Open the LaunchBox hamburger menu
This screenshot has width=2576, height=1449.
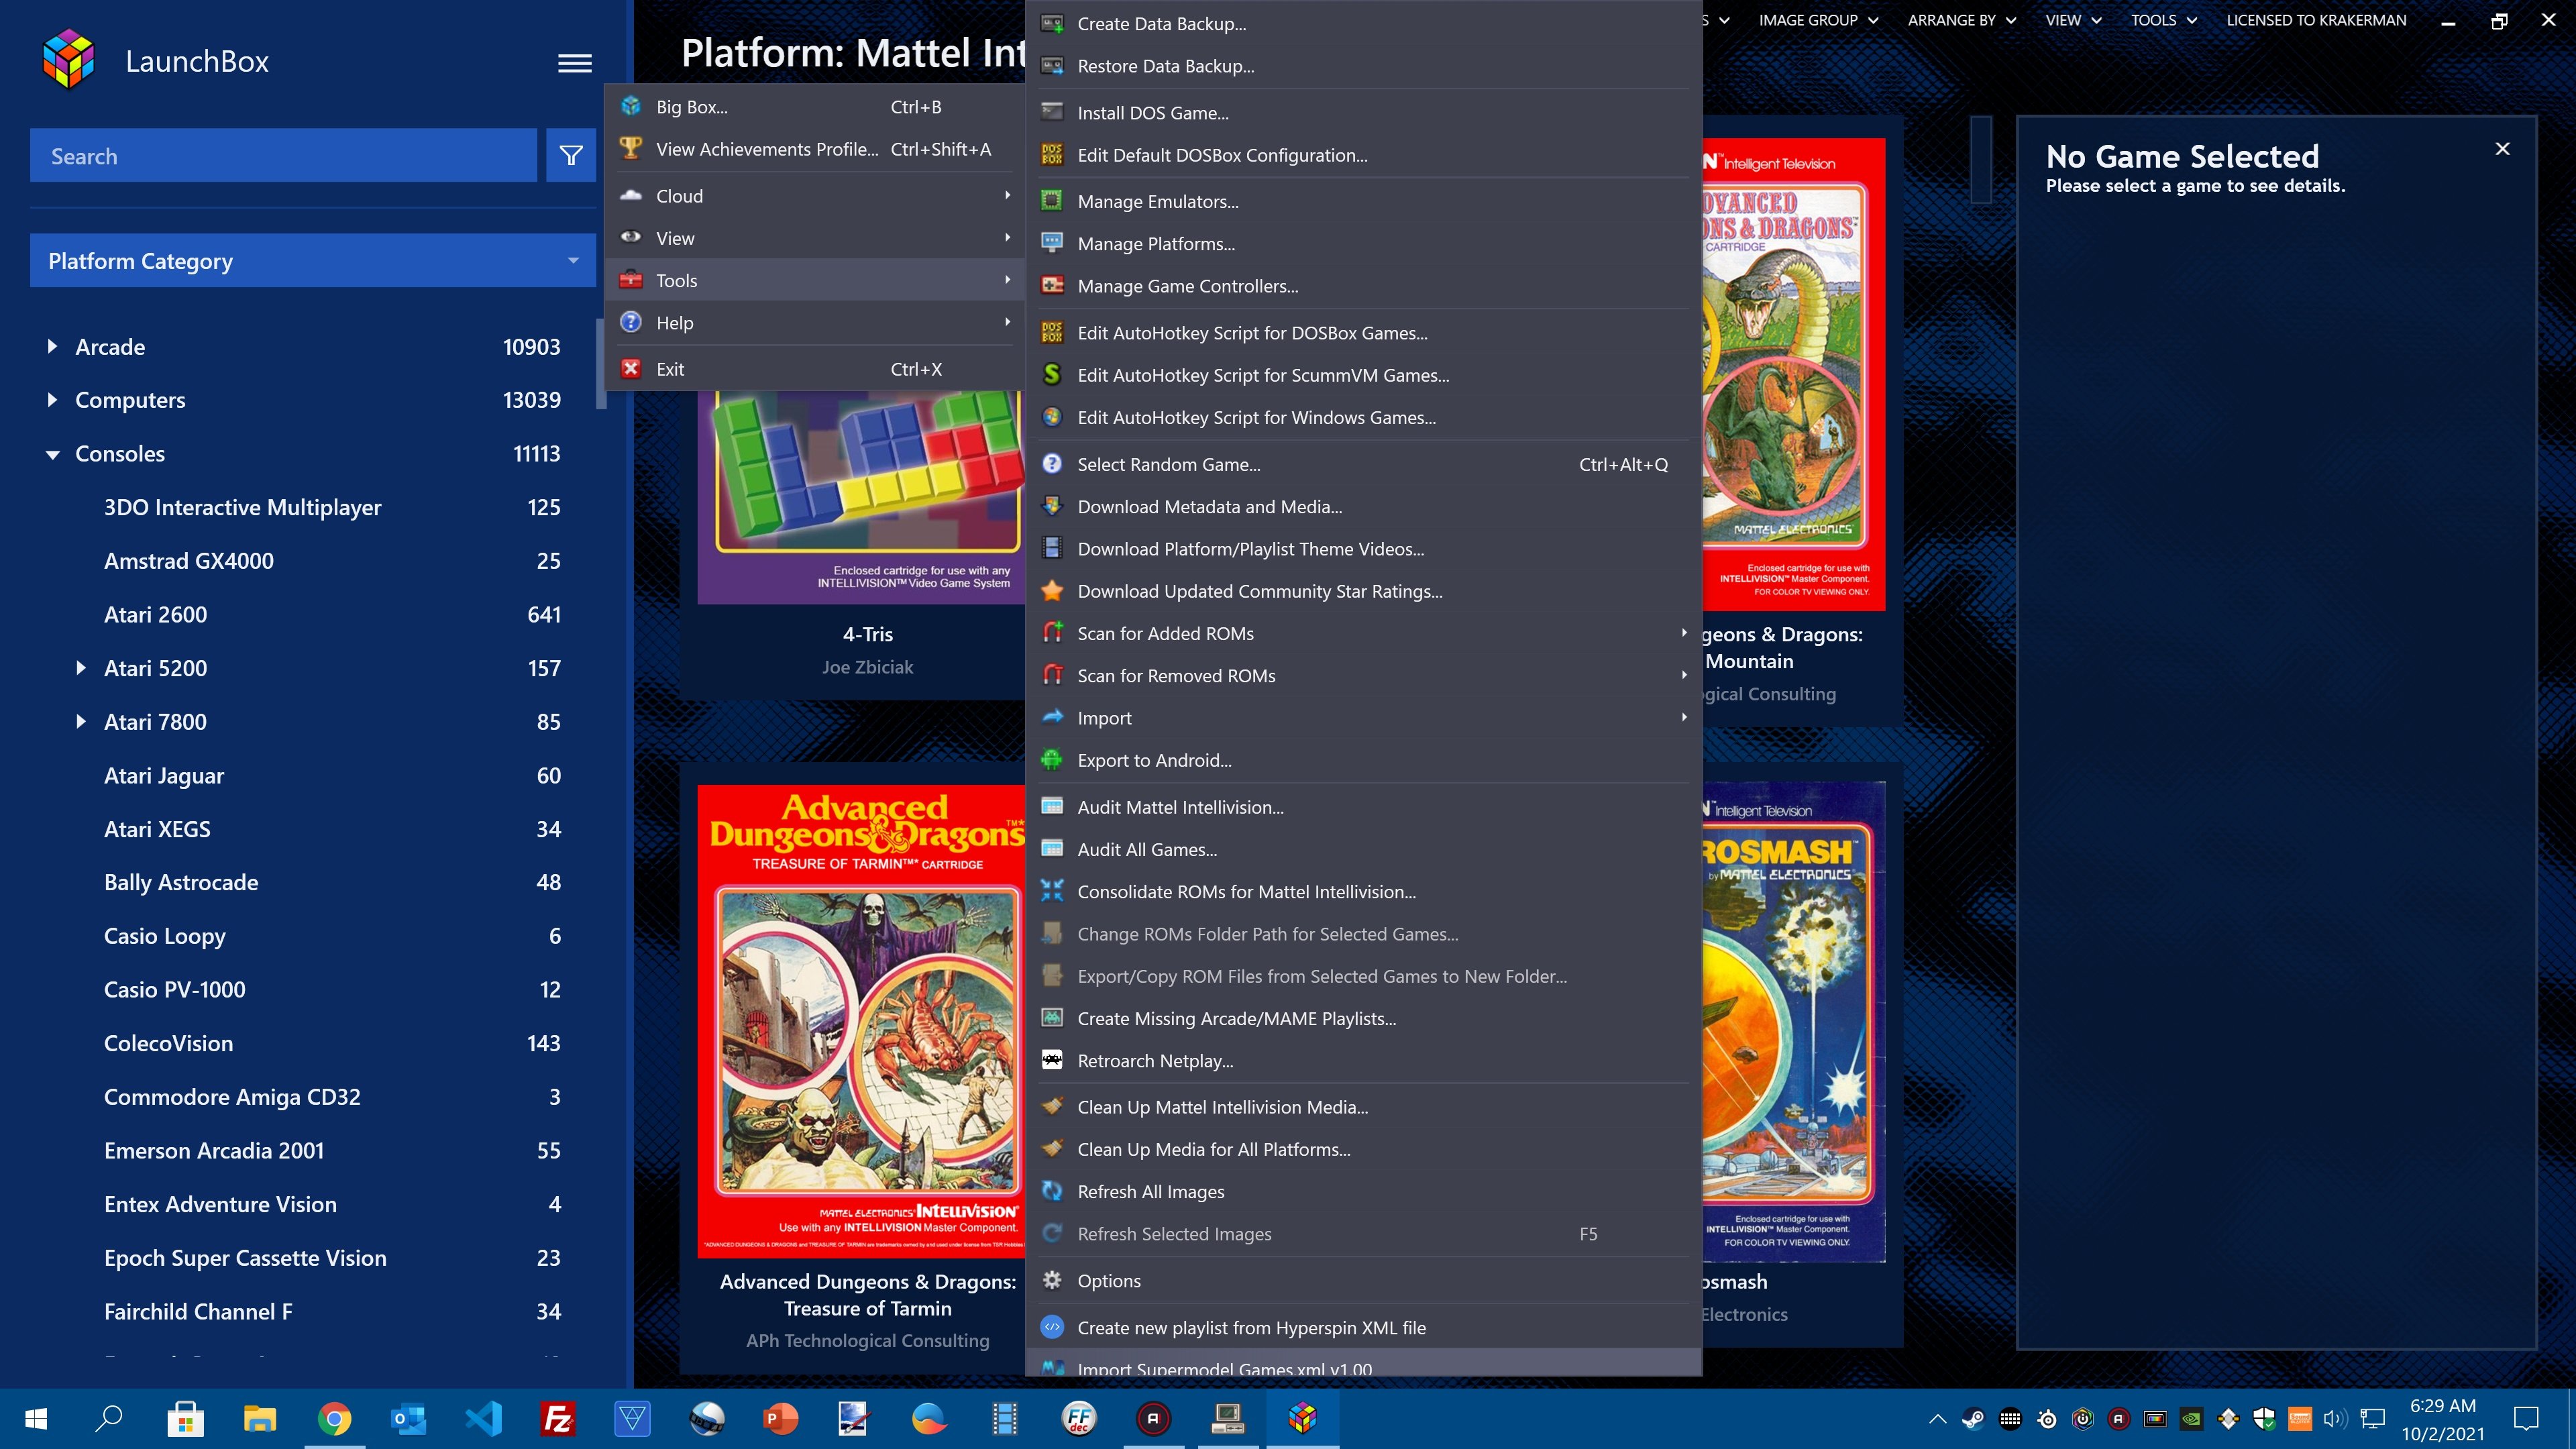[574, 63]
